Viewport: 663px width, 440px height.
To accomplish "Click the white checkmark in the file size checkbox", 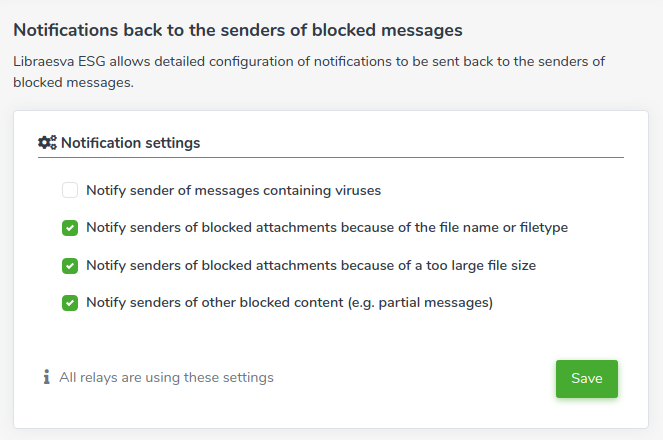I will 70,266.
